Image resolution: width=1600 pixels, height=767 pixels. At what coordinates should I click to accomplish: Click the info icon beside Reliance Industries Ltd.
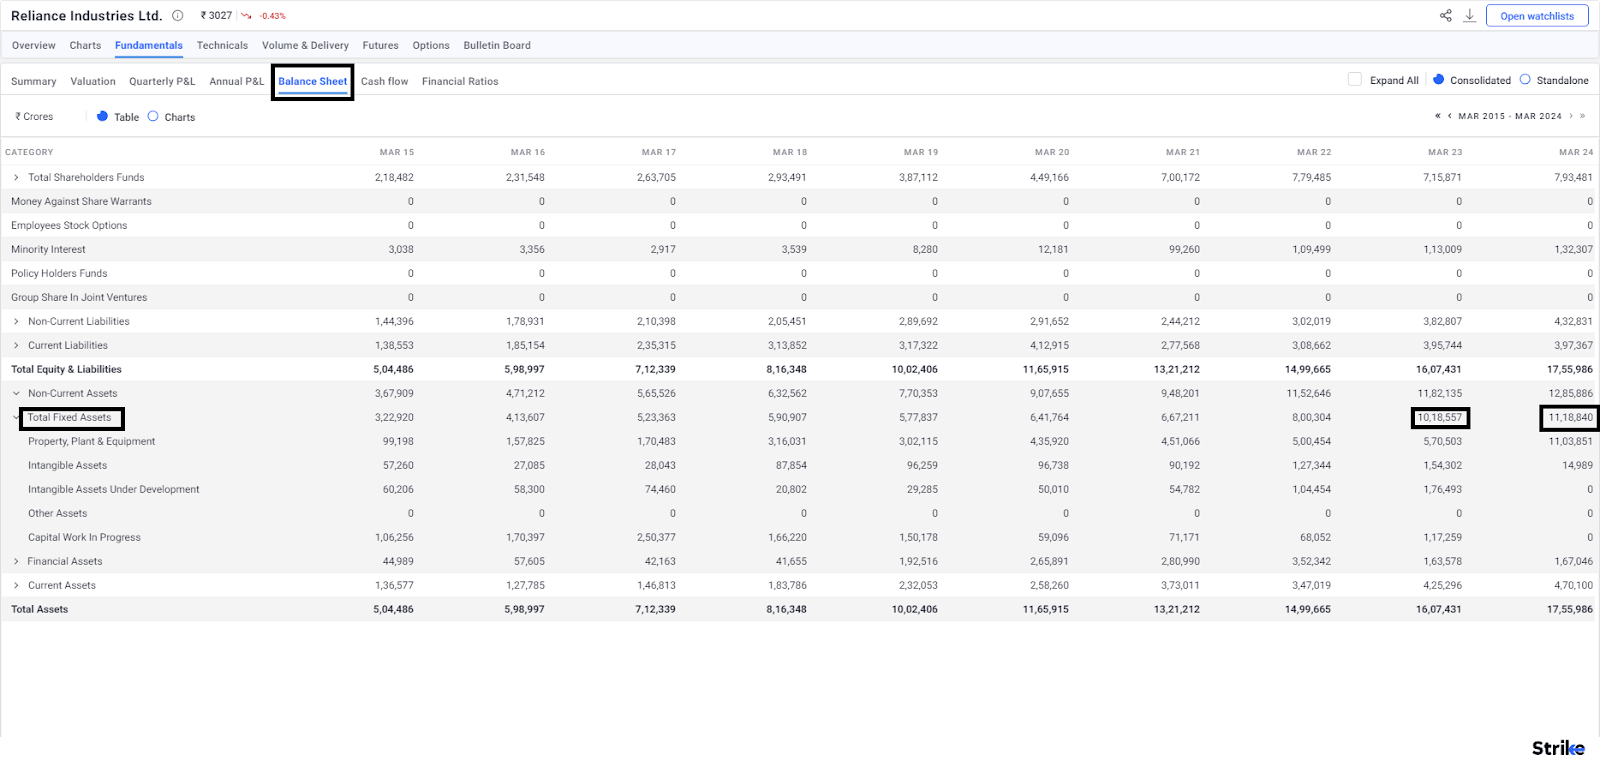pos(177,16)
